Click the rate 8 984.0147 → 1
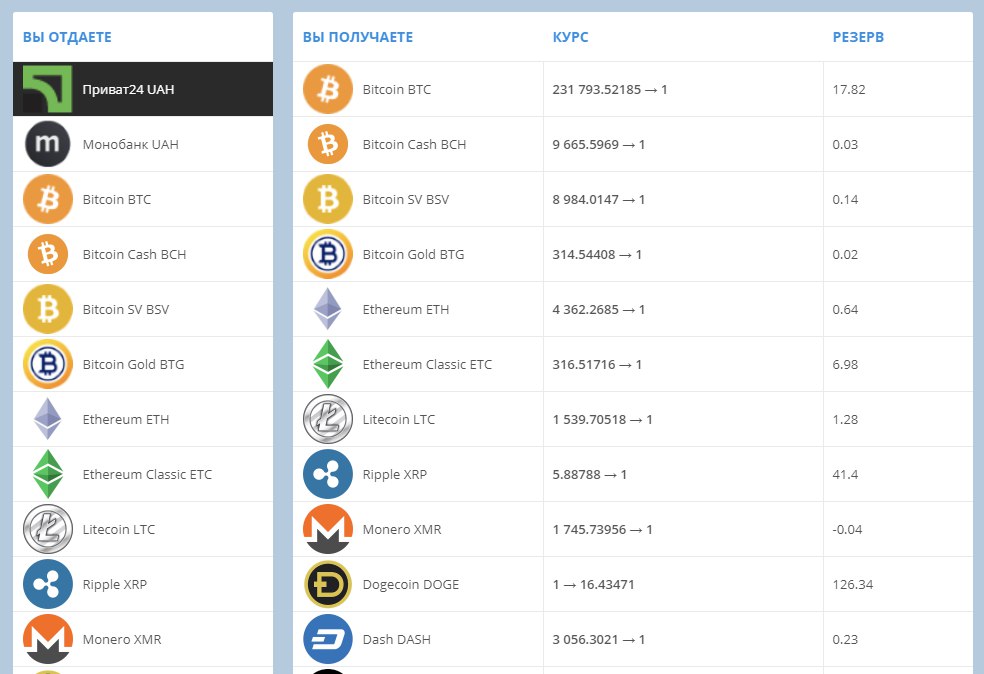Viewport: 984px width, 674px height. click(x=599, y=200)
